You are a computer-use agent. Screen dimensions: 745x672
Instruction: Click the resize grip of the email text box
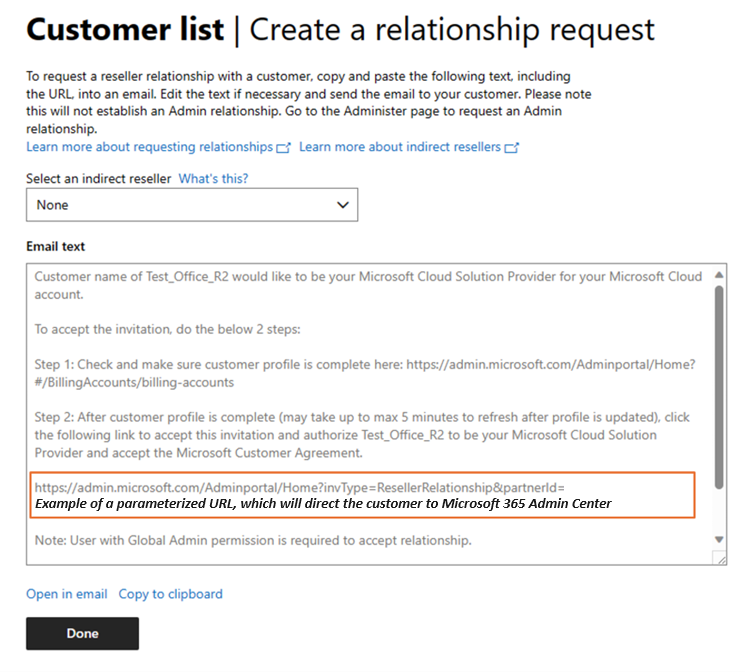720,560
